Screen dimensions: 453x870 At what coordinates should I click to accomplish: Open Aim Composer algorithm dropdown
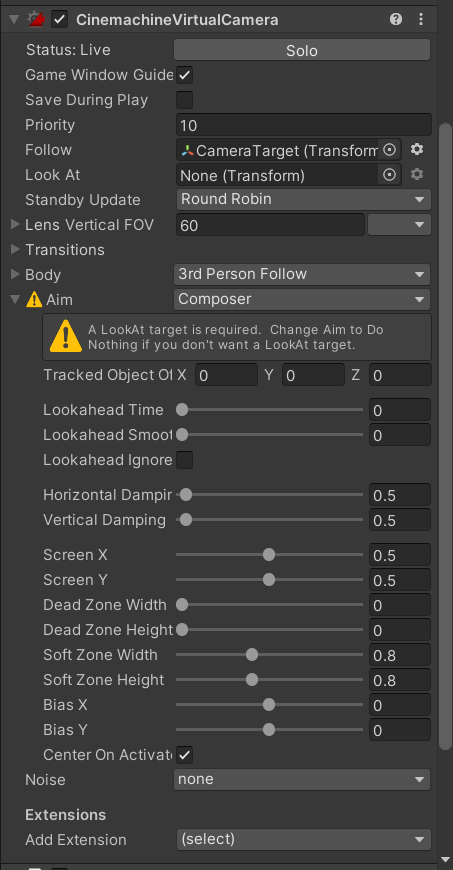coord(302,299)
